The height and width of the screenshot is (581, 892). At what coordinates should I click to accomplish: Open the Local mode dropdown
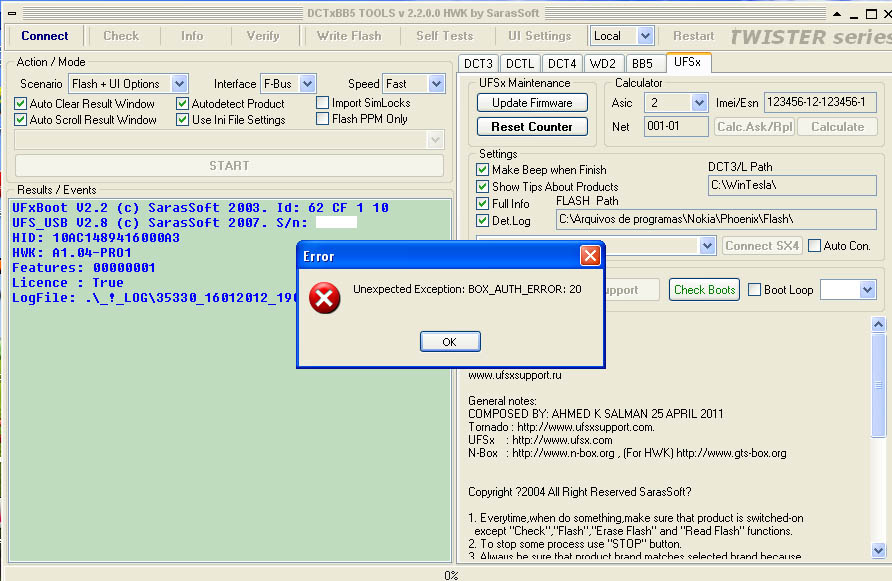pyautogui.click(x=645, y=36)
